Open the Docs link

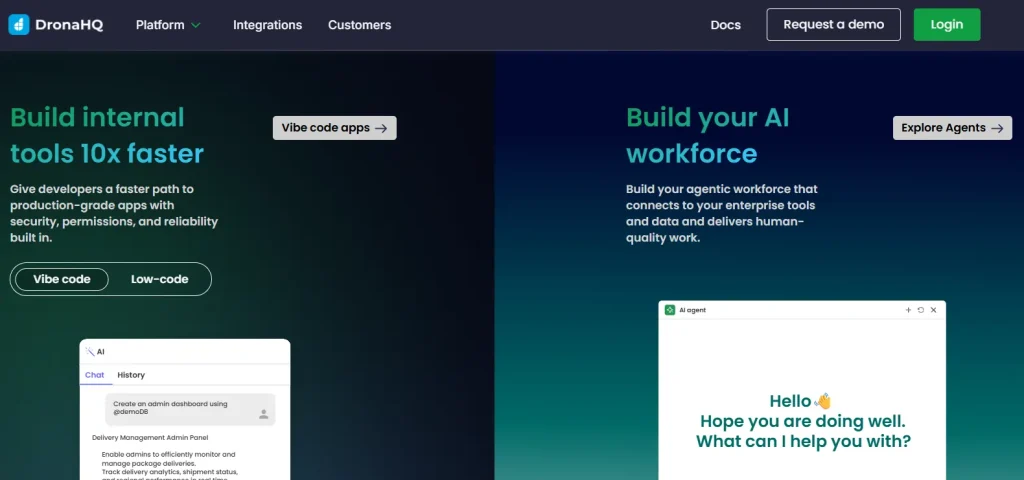tap(725, 25)
